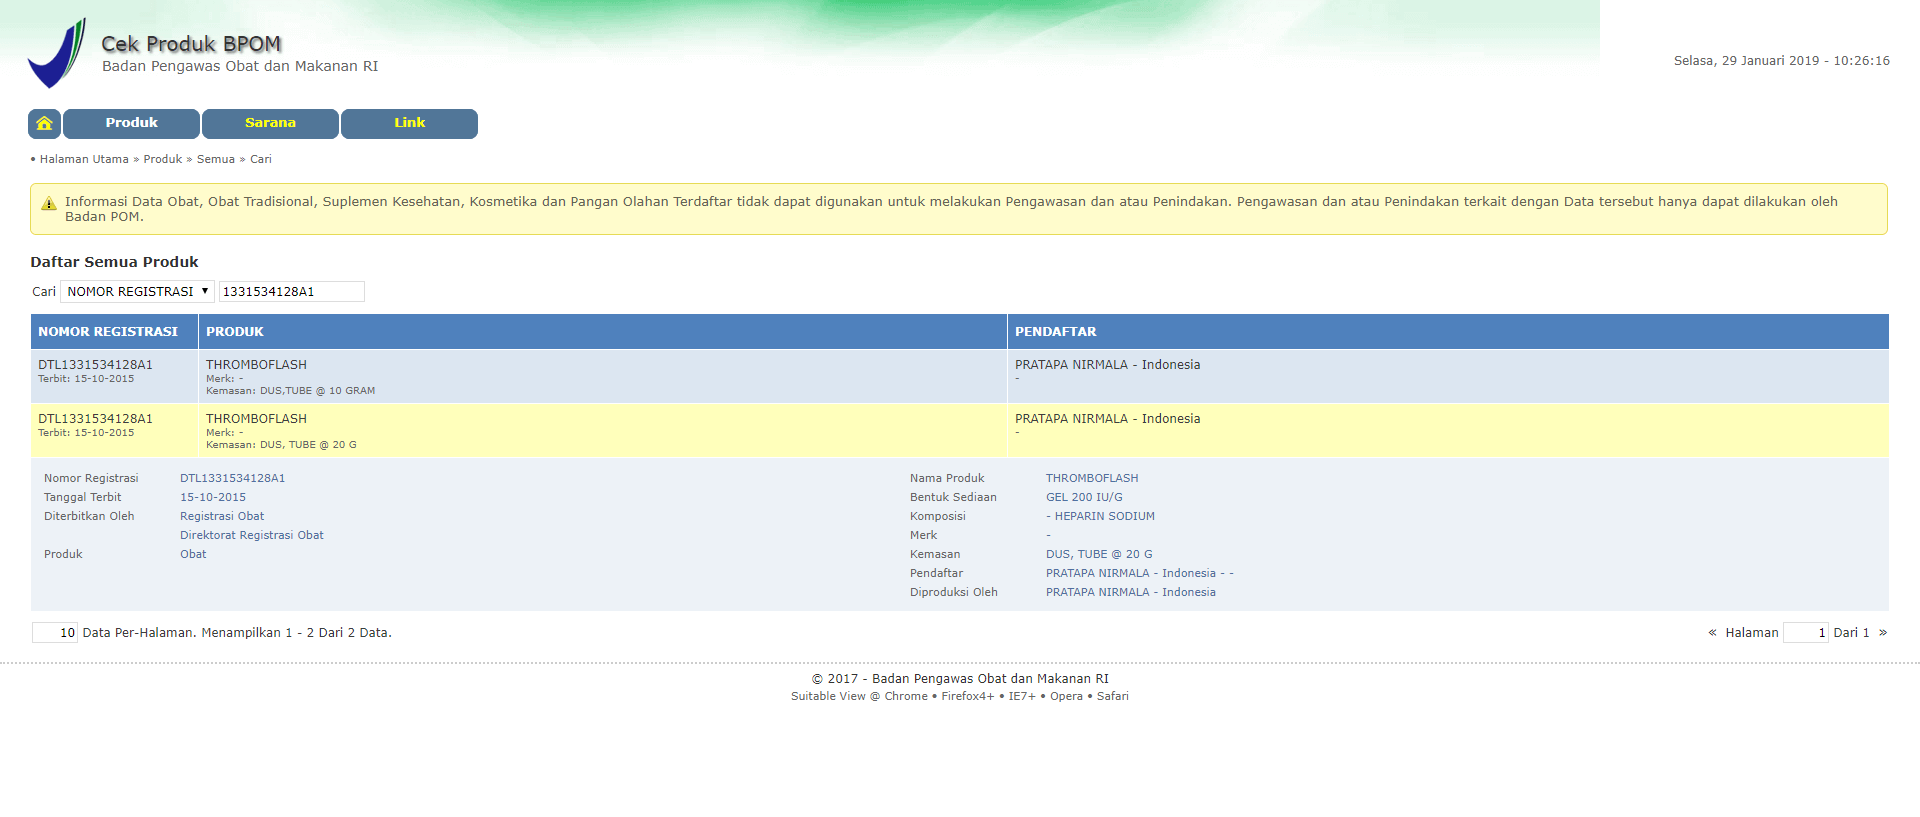The width and height of the screenshot is (1920, 817).
Task: Click the date and time in header
Action: pos(1782,61)
